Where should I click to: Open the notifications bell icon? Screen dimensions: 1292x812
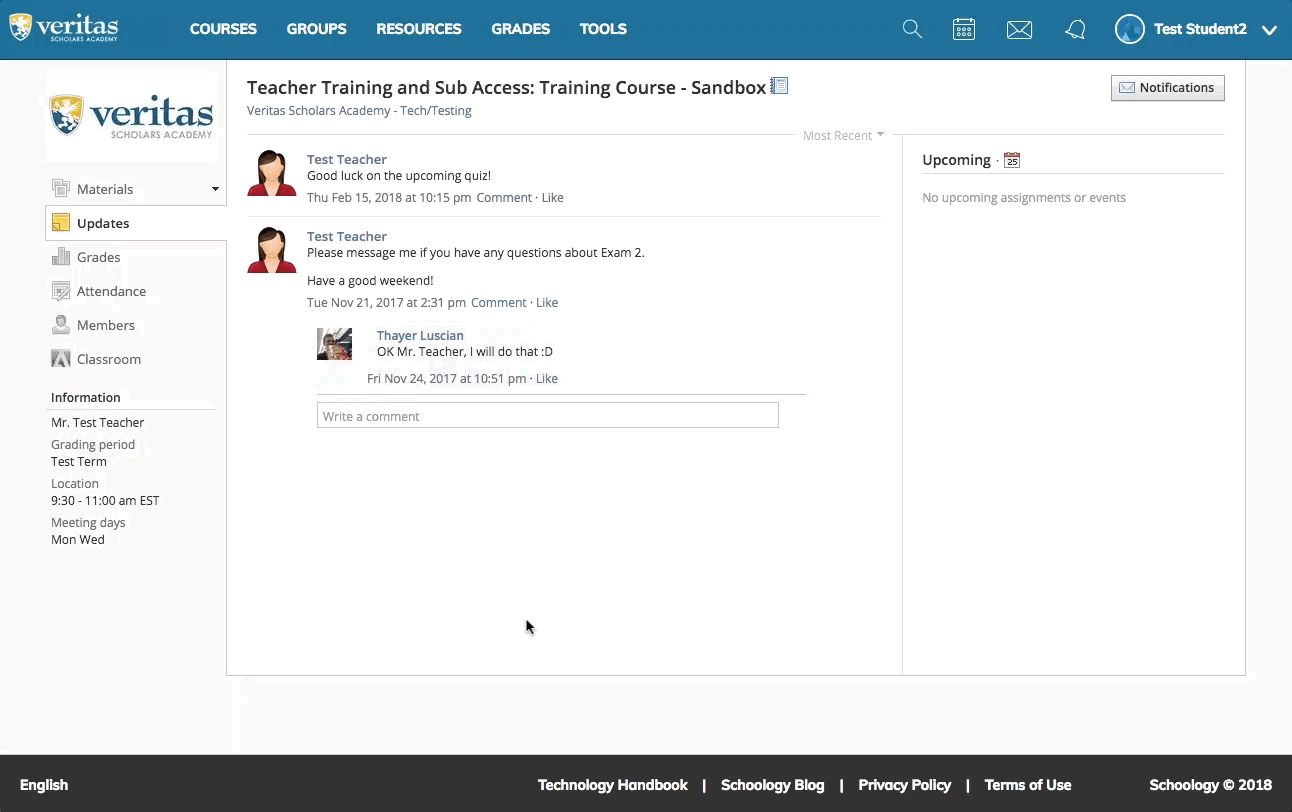tap(1075, 30)
